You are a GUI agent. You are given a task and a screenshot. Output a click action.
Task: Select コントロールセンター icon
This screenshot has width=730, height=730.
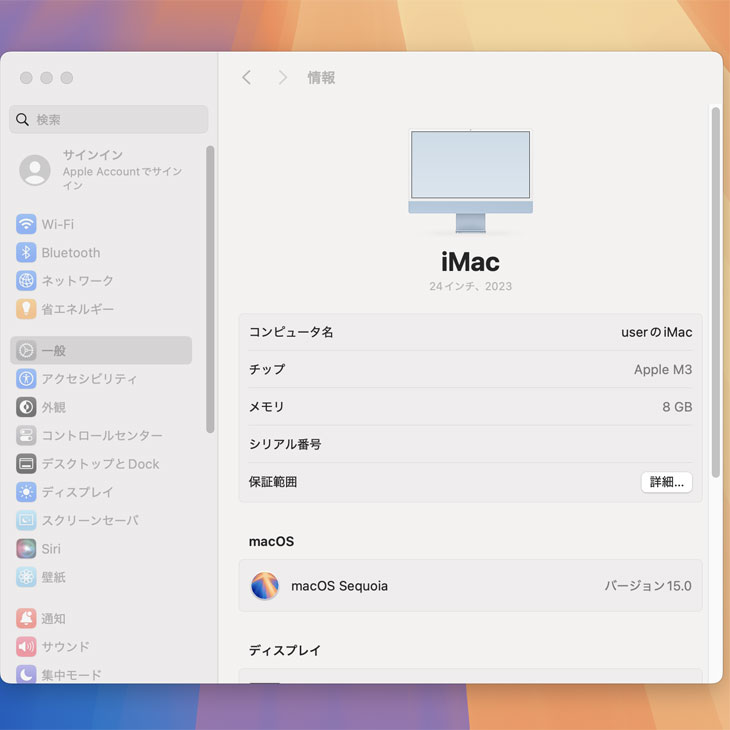26,435
